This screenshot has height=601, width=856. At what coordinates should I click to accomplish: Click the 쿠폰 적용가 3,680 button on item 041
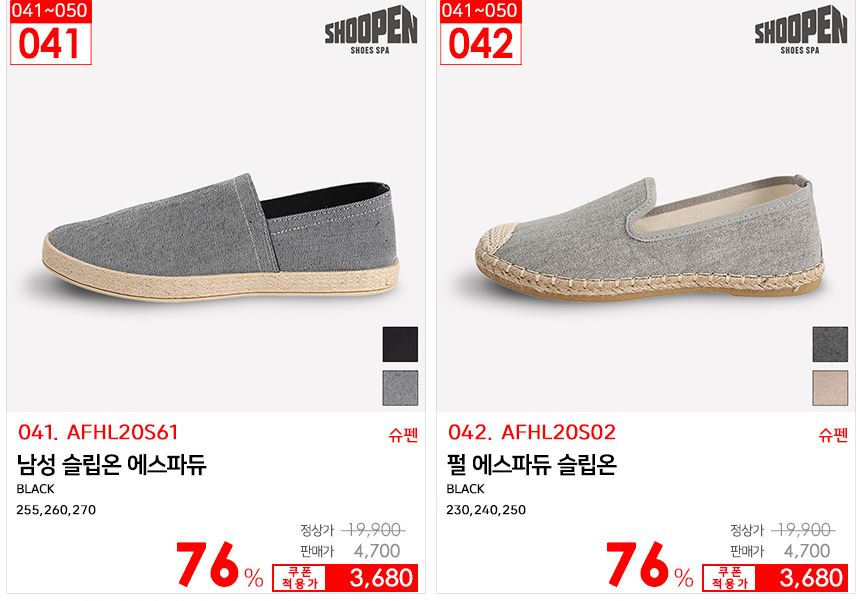point(346,578)
